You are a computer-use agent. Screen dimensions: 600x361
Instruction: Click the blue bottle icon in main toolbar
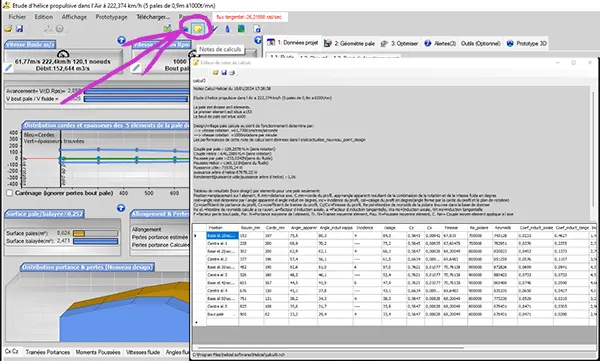point(228,29)
